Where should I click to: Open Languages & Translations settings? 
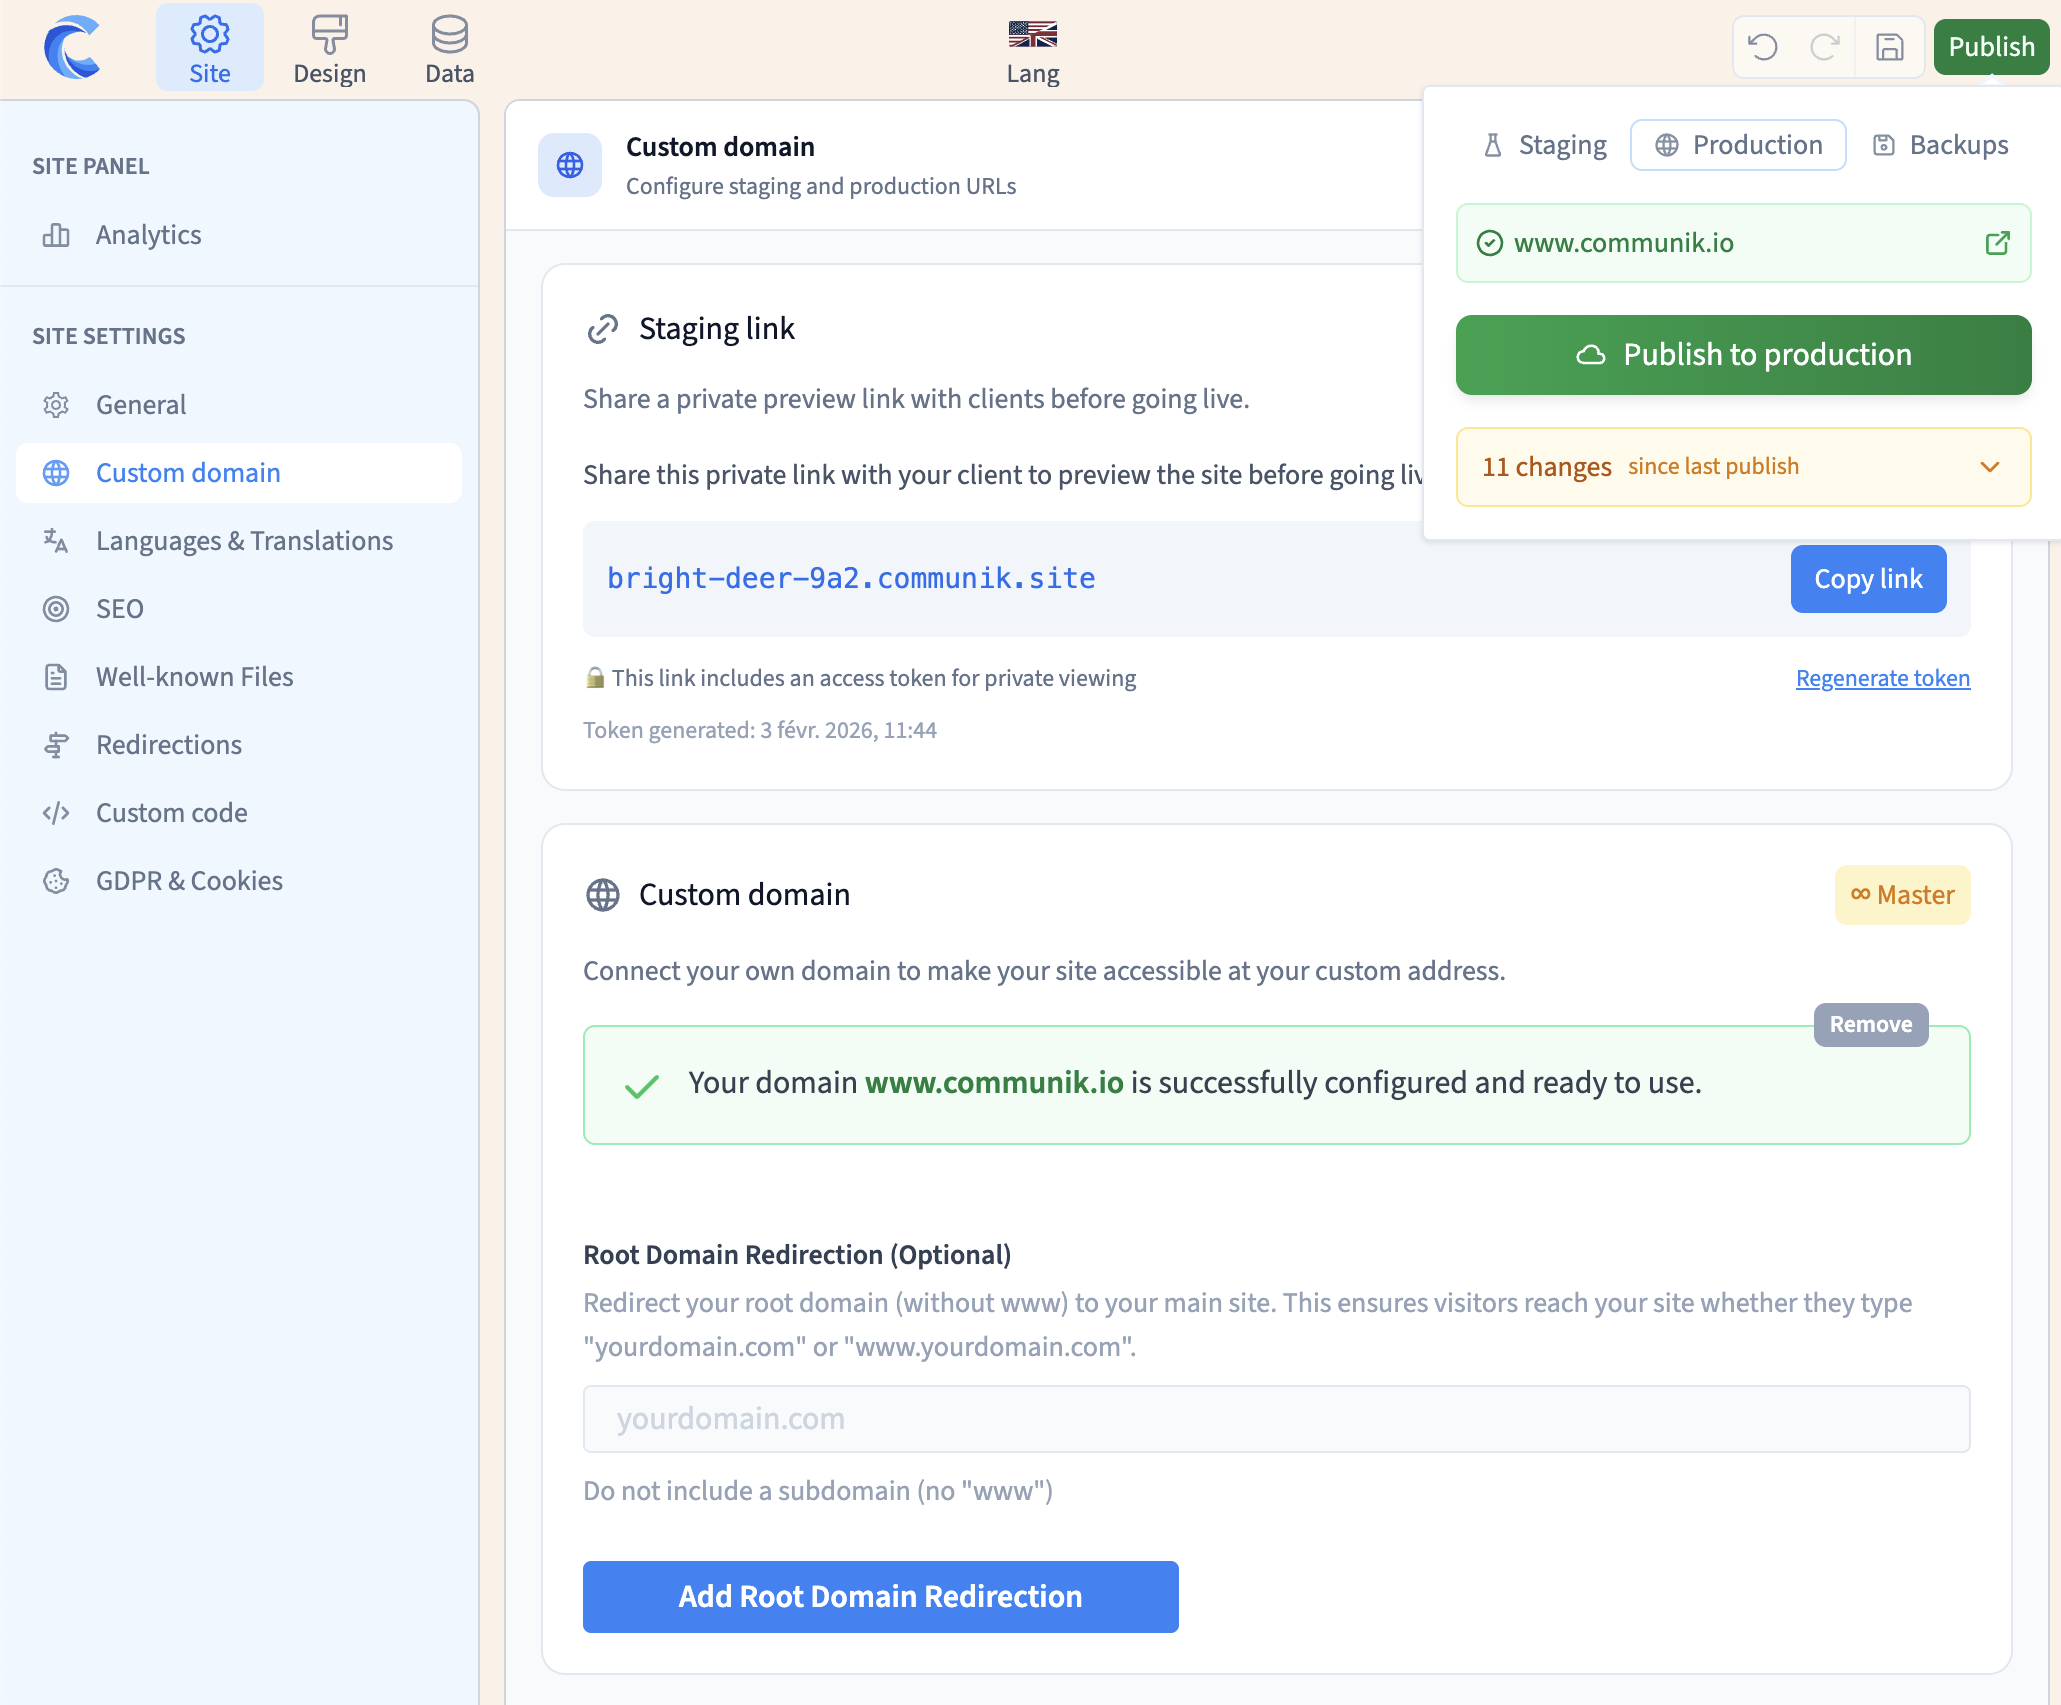point(244,541)
